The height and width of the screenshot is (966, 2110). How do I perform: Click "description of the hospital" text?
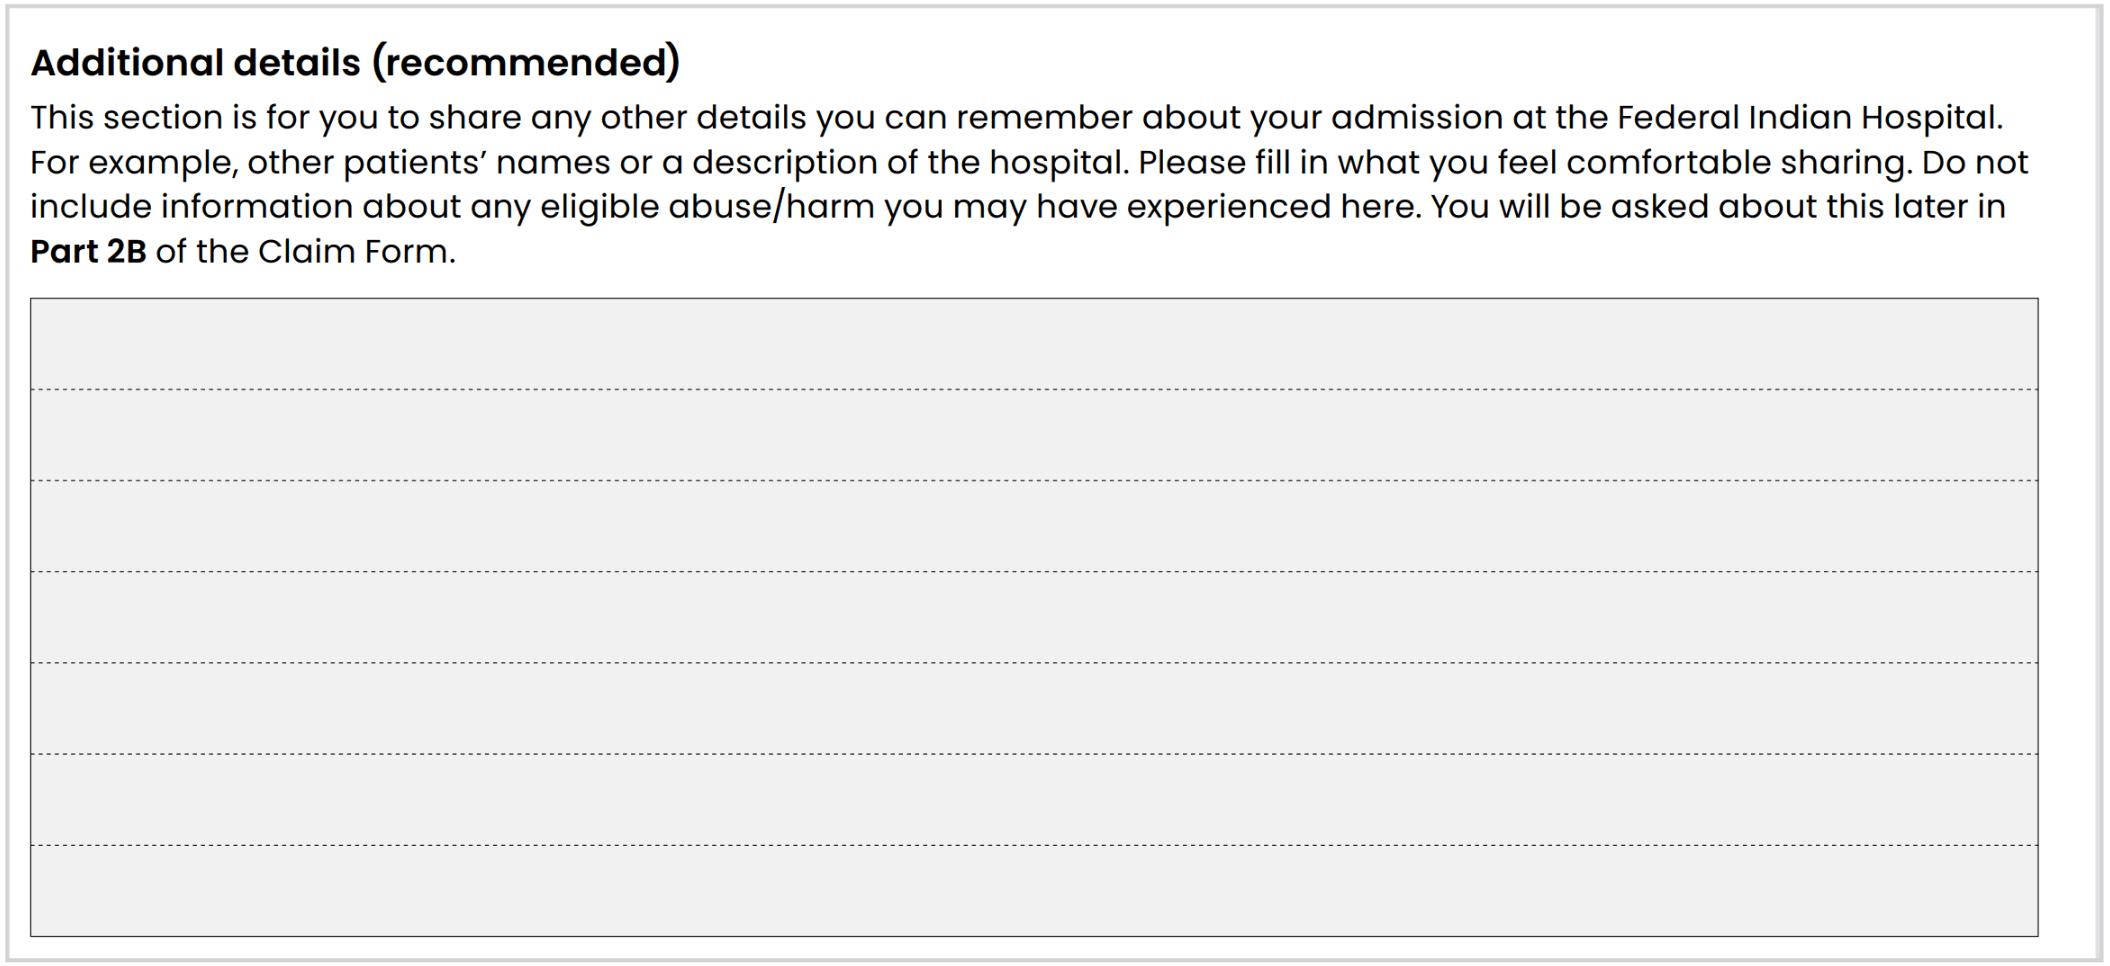(909, 163)
